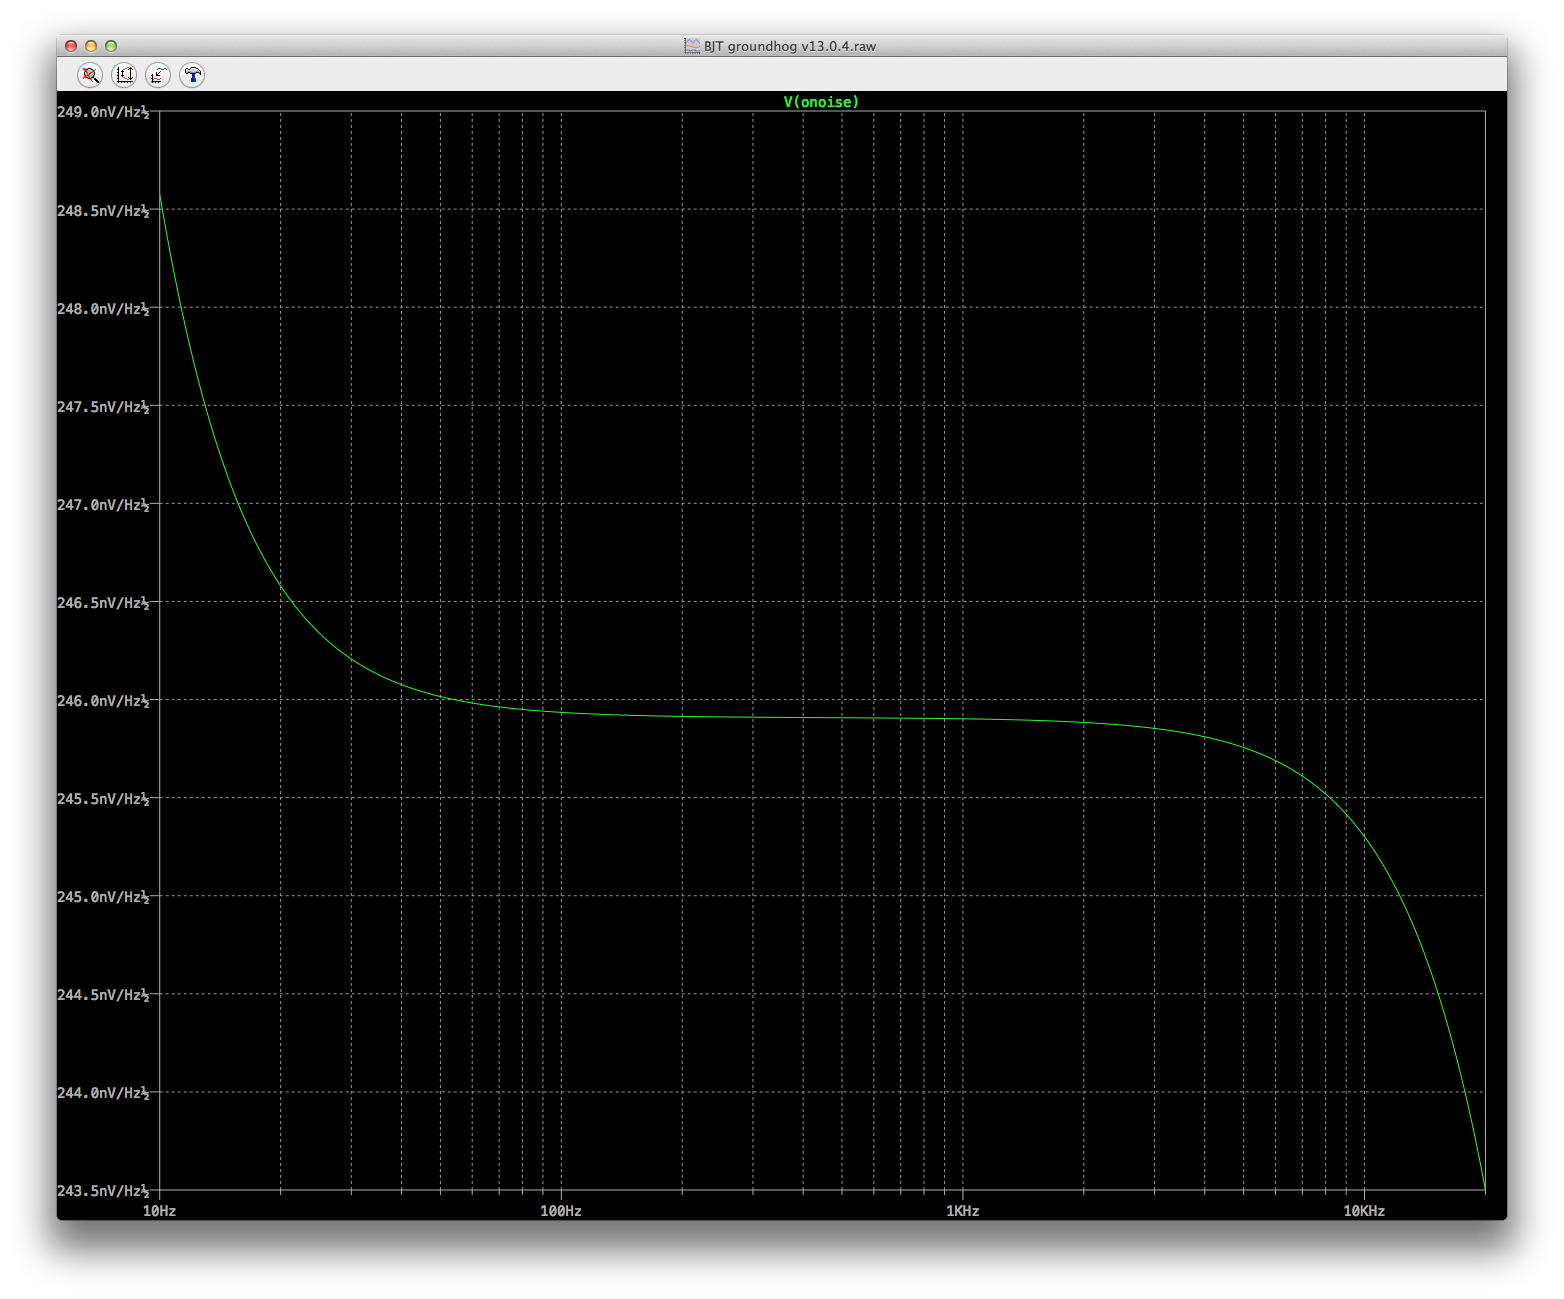Screen dimensions: 1564x1299
Task: Click the 243.5nV/Hz½ axis label
Action: tap(103, 1191)
